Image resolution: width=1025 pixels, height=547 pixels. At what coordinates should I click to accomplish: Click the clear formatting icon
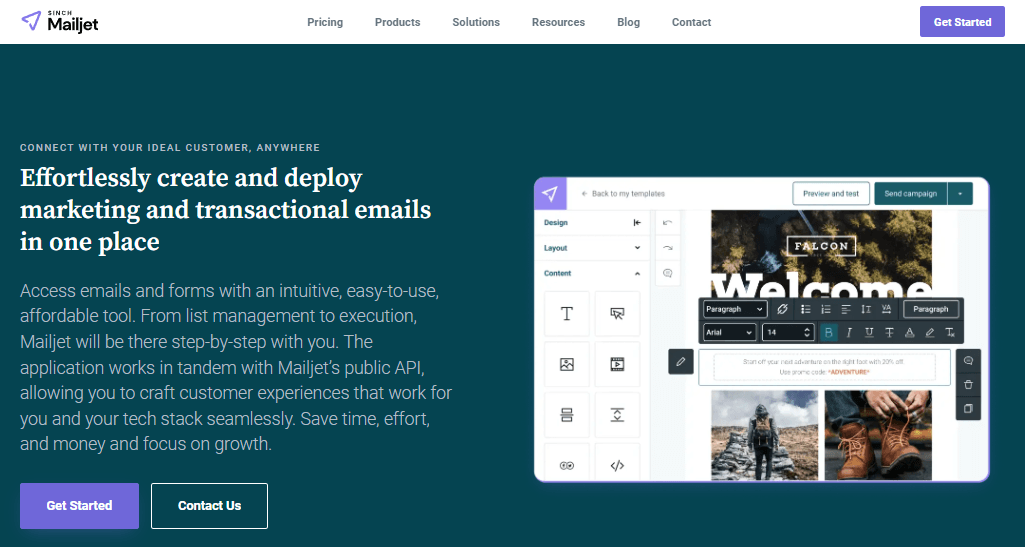950,333
